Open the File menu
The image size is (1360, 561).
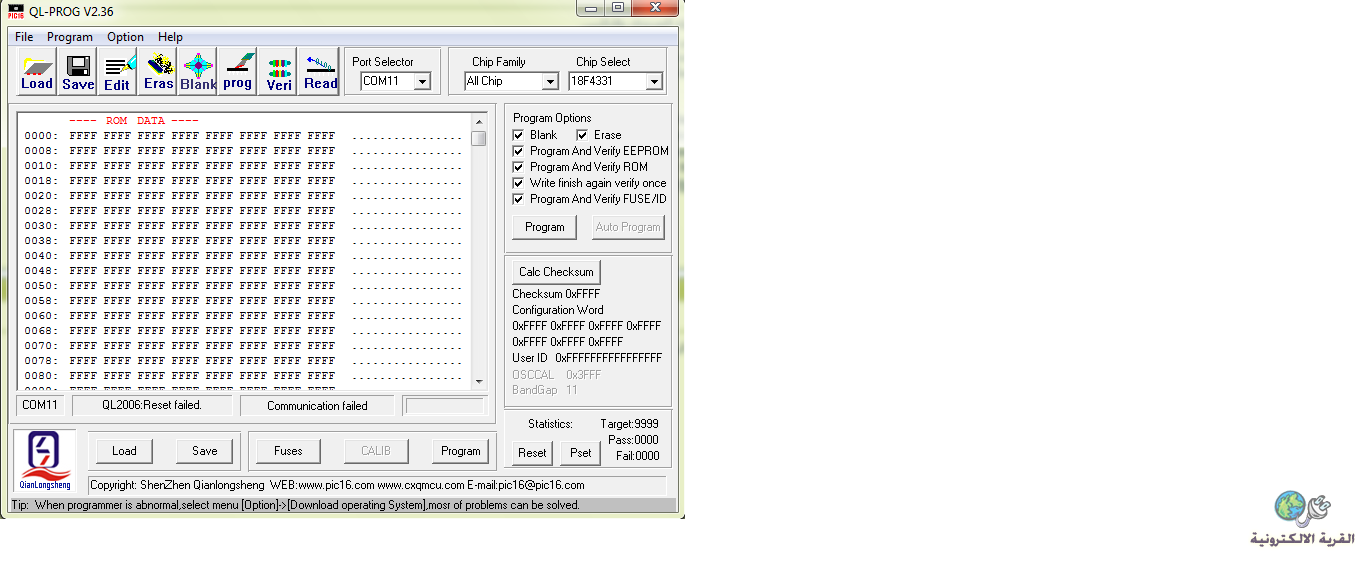coord(24,37)
